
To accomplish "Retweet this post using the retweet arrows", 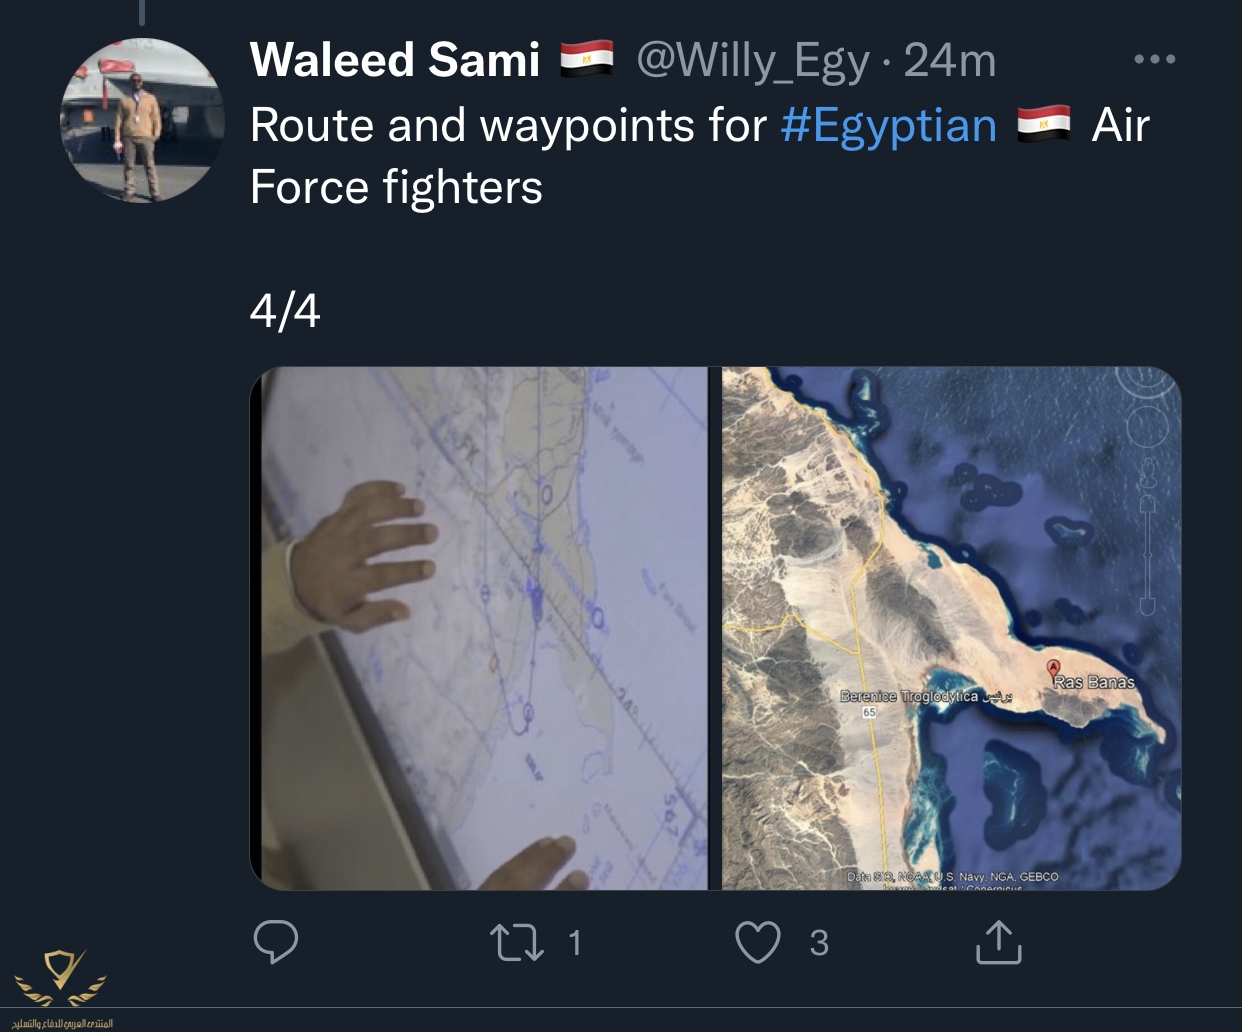I will (517, 942).
